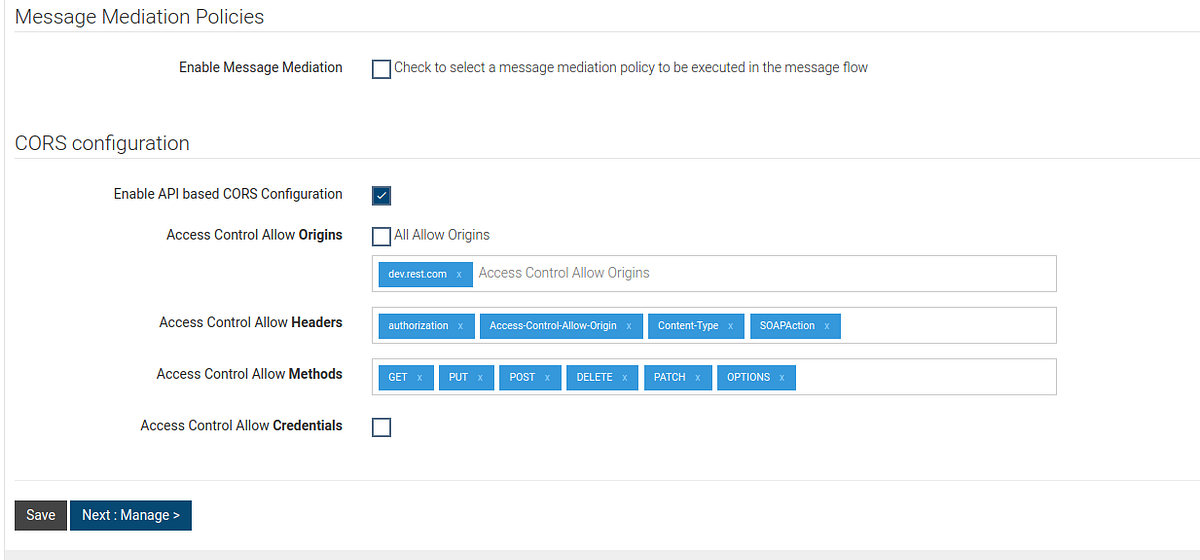Viewport: 1200px width, 560px height.
Task: Enable Access Control Allow Credentials checkbox
Action: [x=381, y=427]
